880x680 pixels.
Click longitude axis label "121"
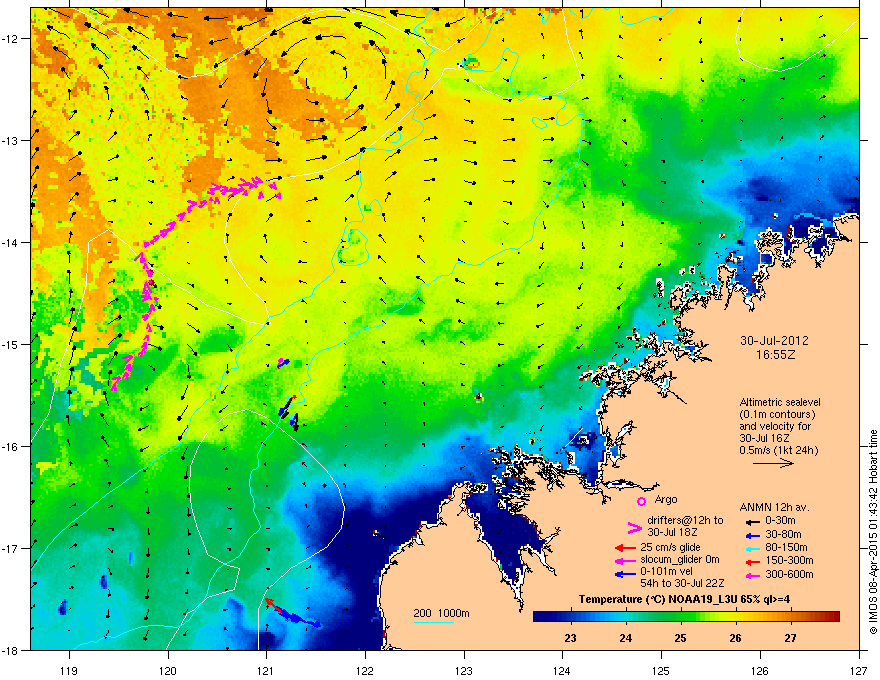pos(266,670)
